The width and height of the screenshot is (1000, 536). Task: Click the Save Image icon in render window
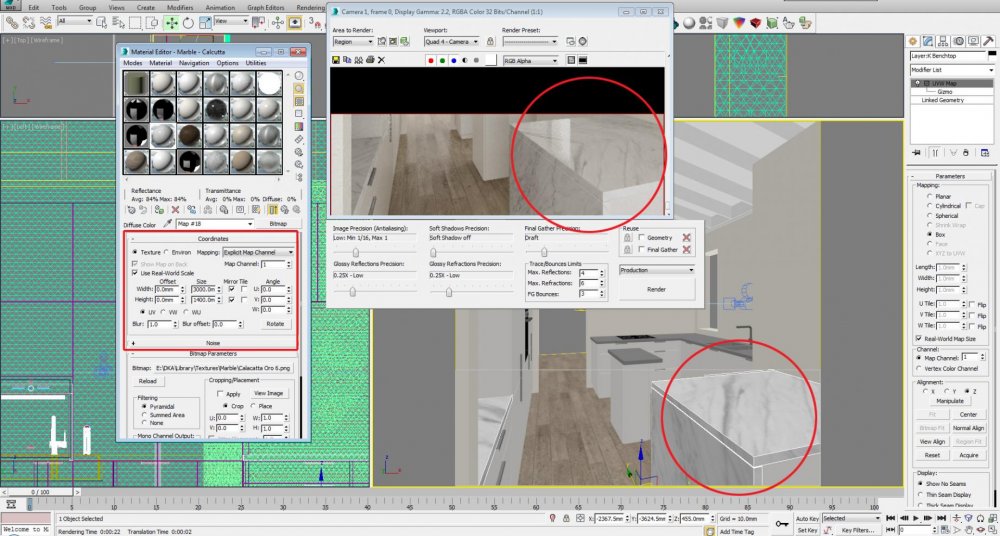[336, 60]
